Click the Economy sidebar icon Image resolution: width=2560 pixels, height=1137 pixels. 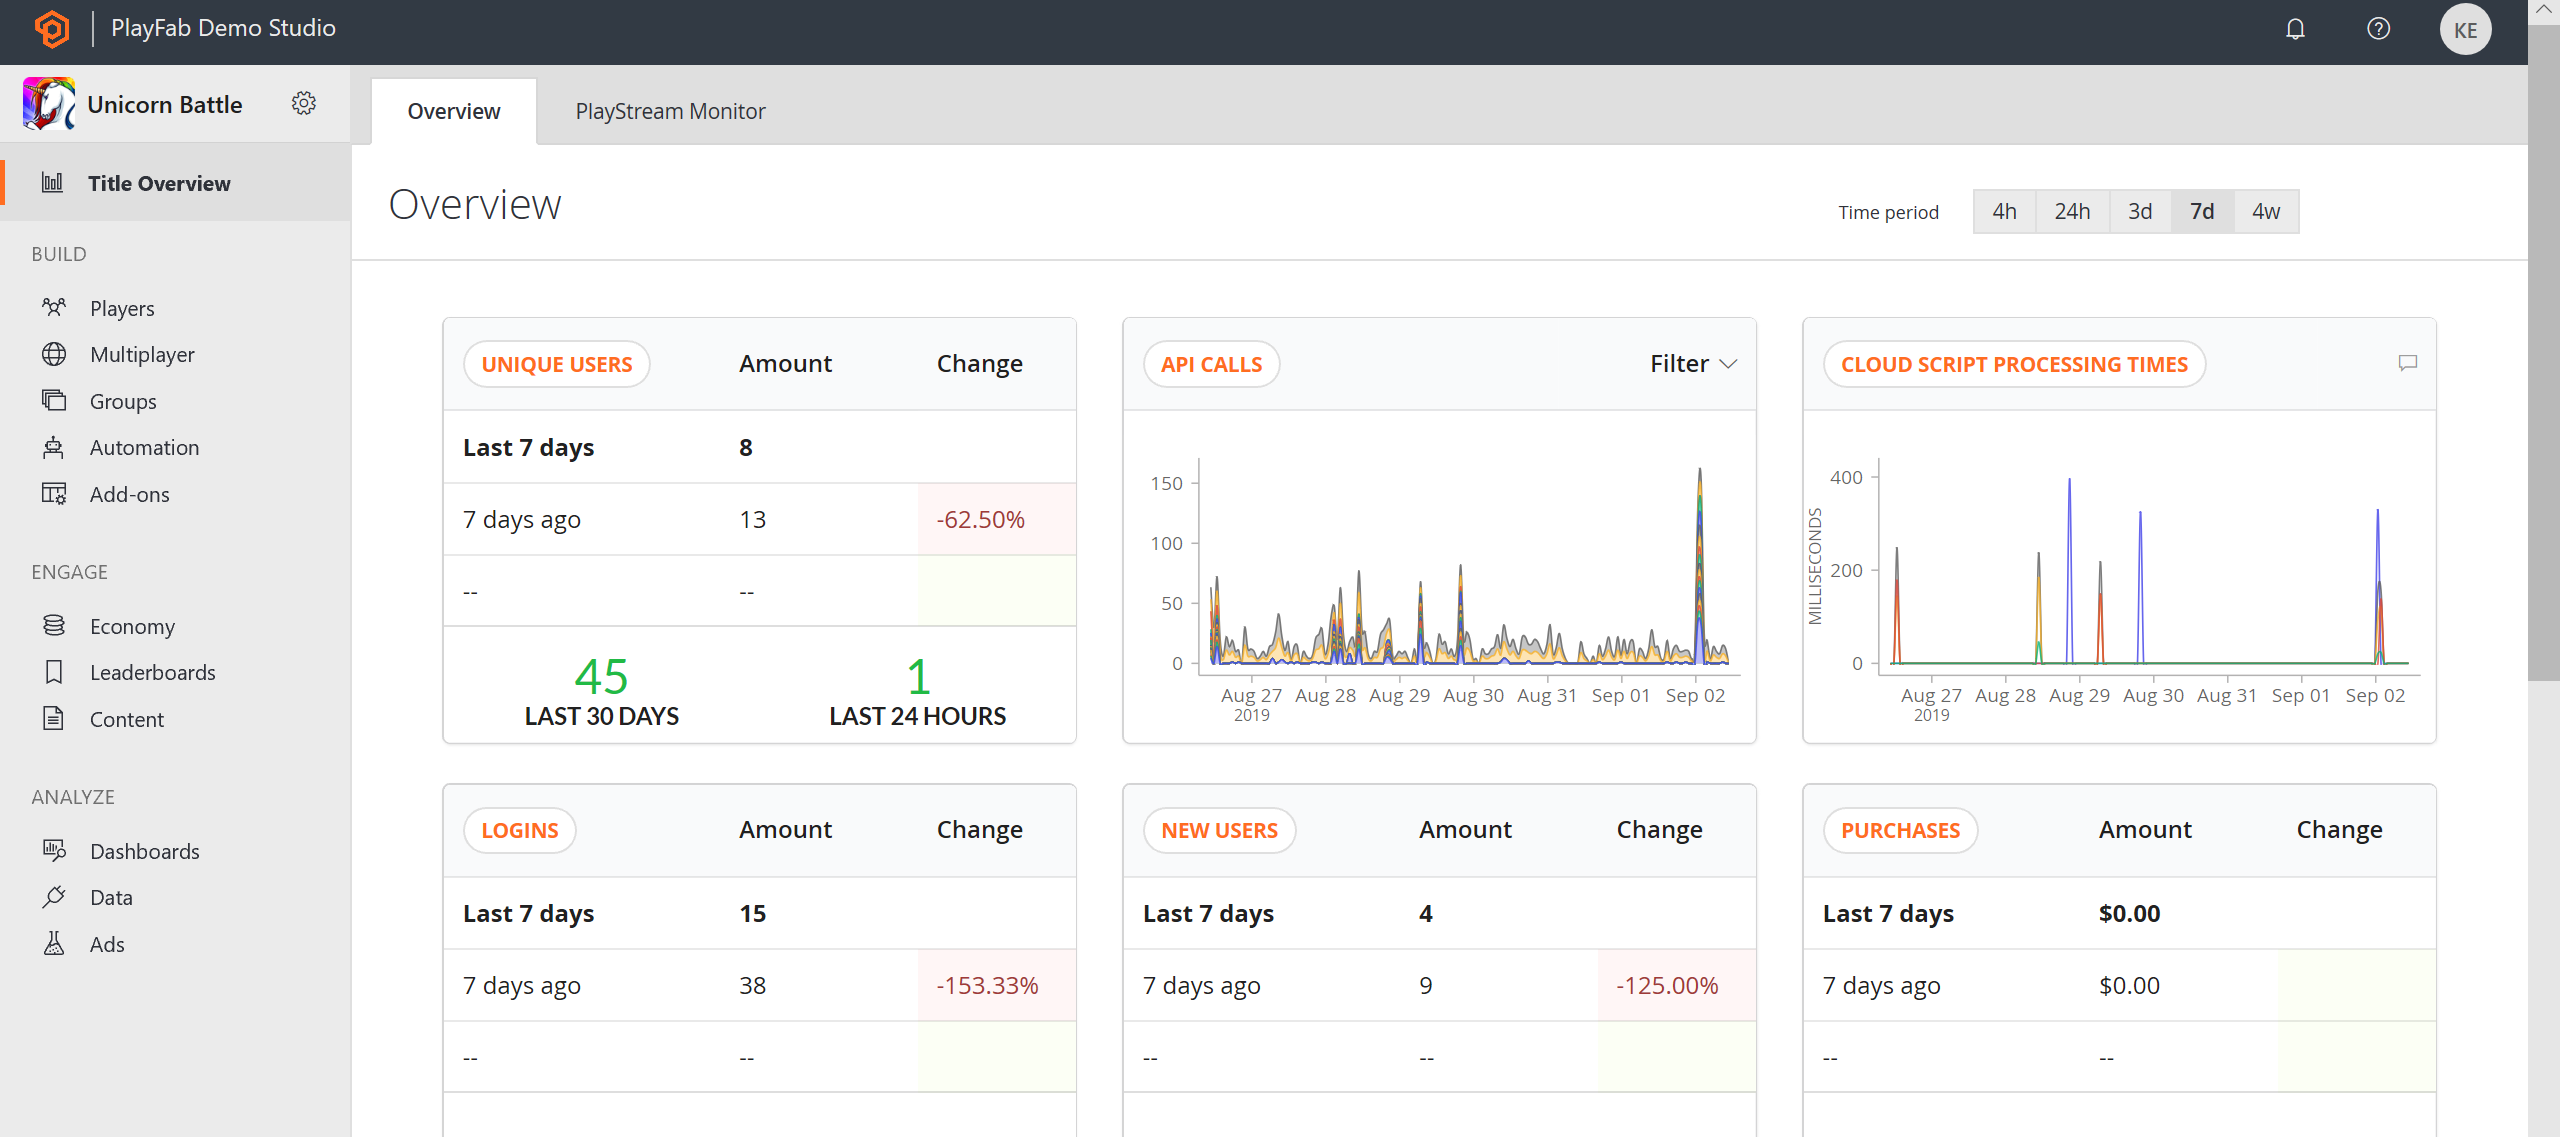click(x=52, y=626)
